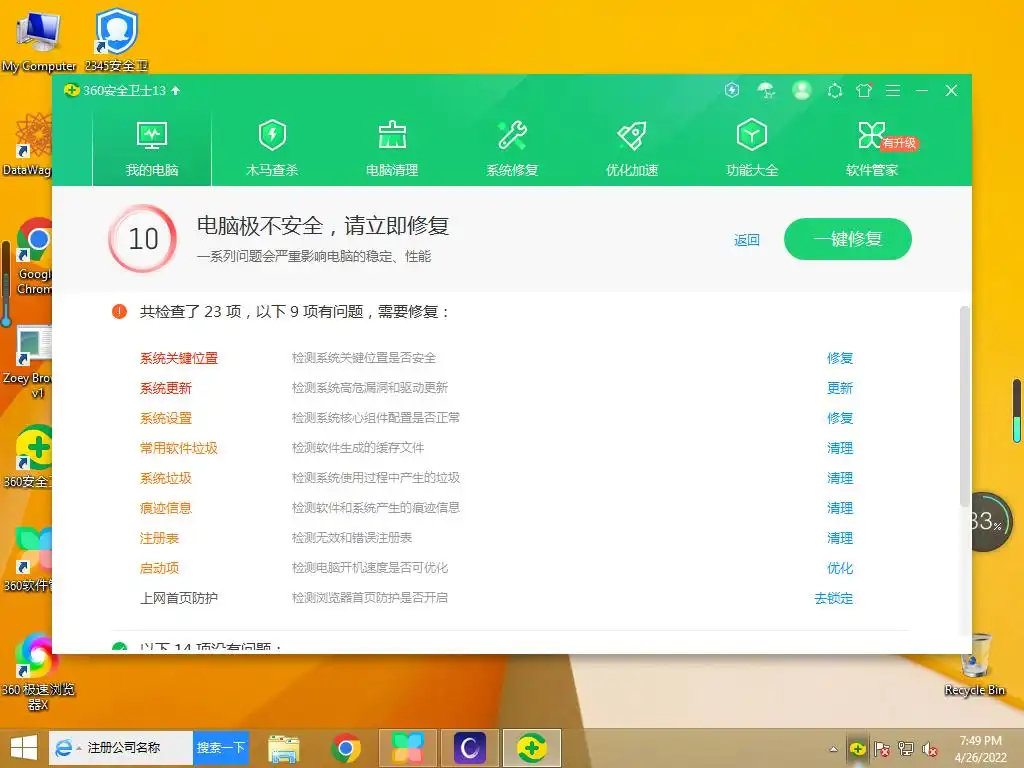Open the 我的电脑 tab
Viewport: 1024px width, 768px height.
tap(152, 149)
